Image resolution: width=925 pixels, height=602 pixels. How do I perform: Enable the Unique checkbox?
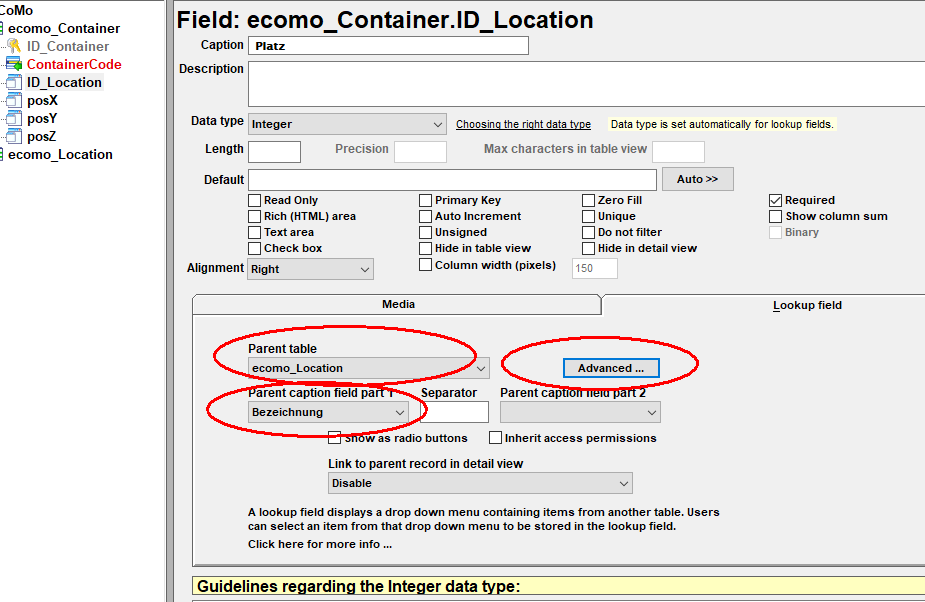click(588, 217)
